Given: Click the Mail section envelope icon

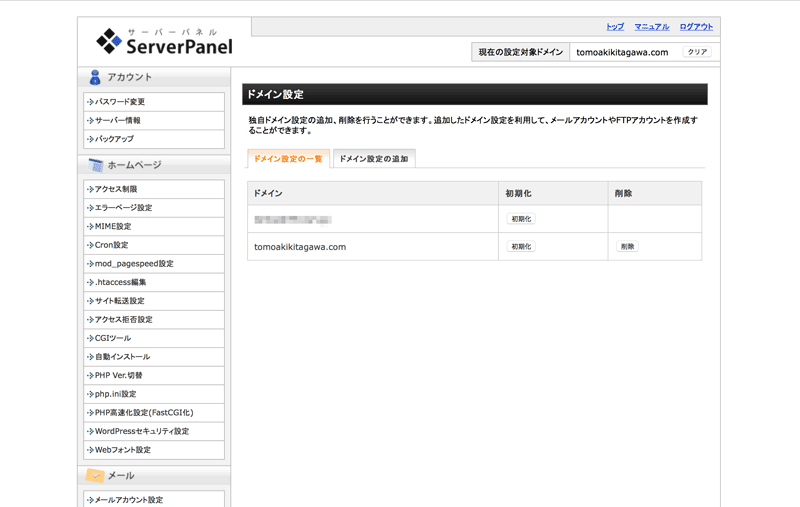Looking at the screenshot, I should pos(95,475).
